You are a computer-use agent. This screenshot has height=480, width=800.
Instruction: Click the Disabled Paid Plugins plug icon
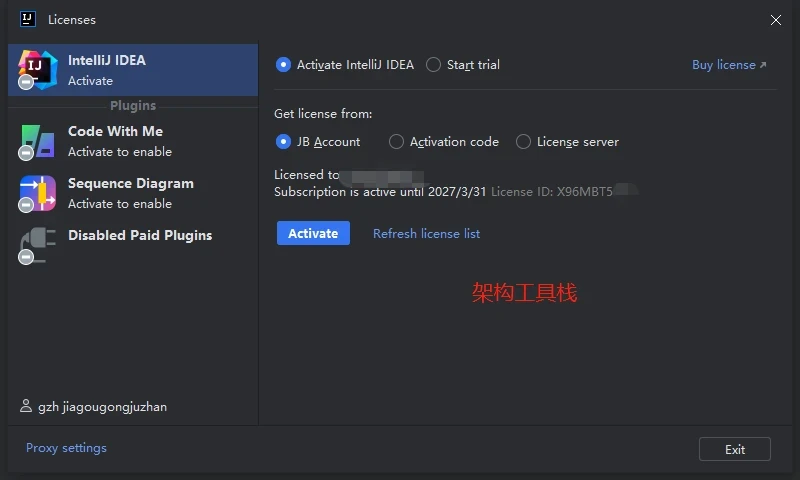point(38,244)
